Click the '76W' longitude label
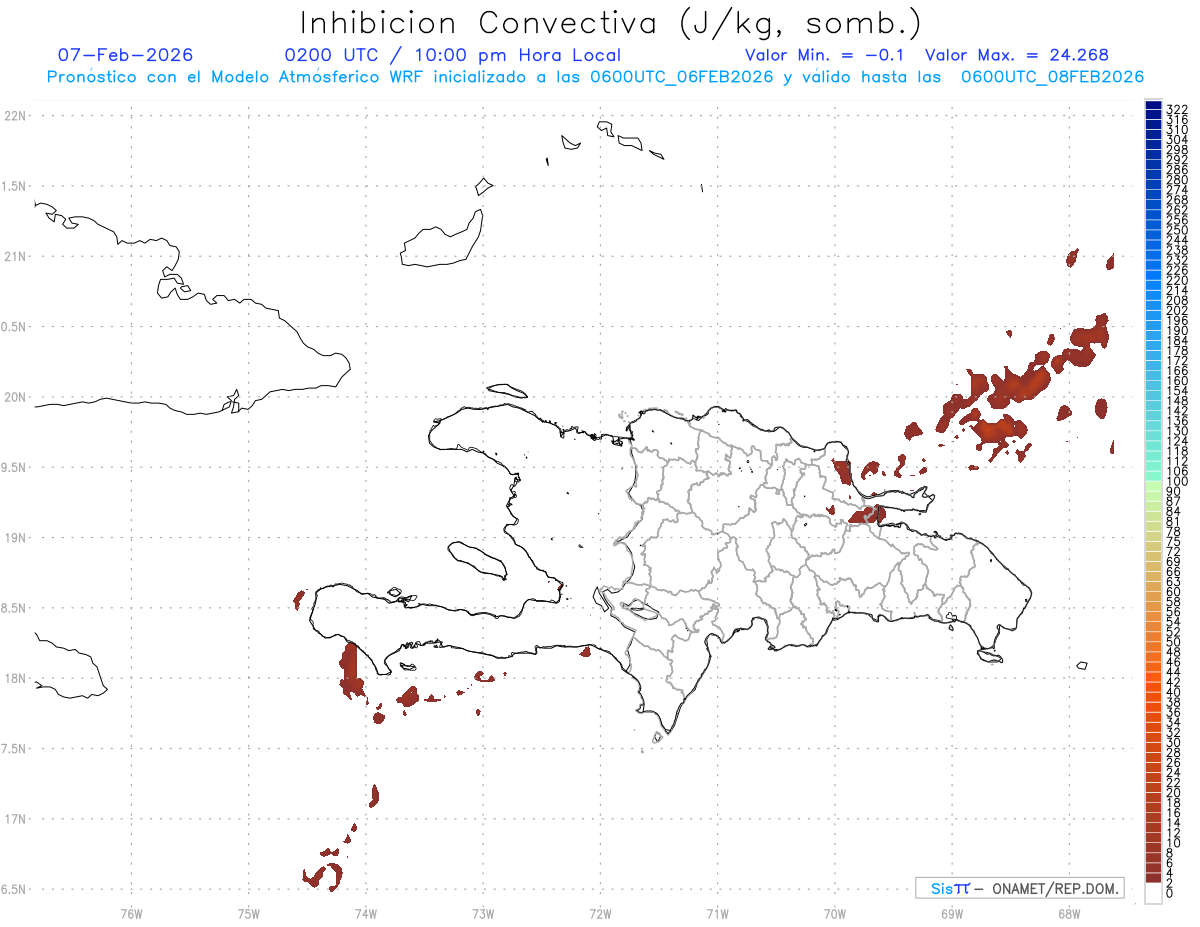 point(131,912)
